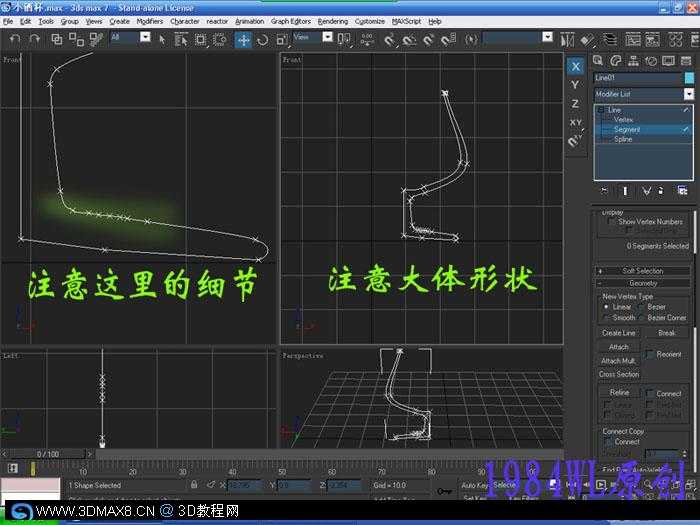The width and height of the screenshot is (700, 525).
Task: Click the Mirror tool icon
Action: pyautogui.click(x=567, y=40)
